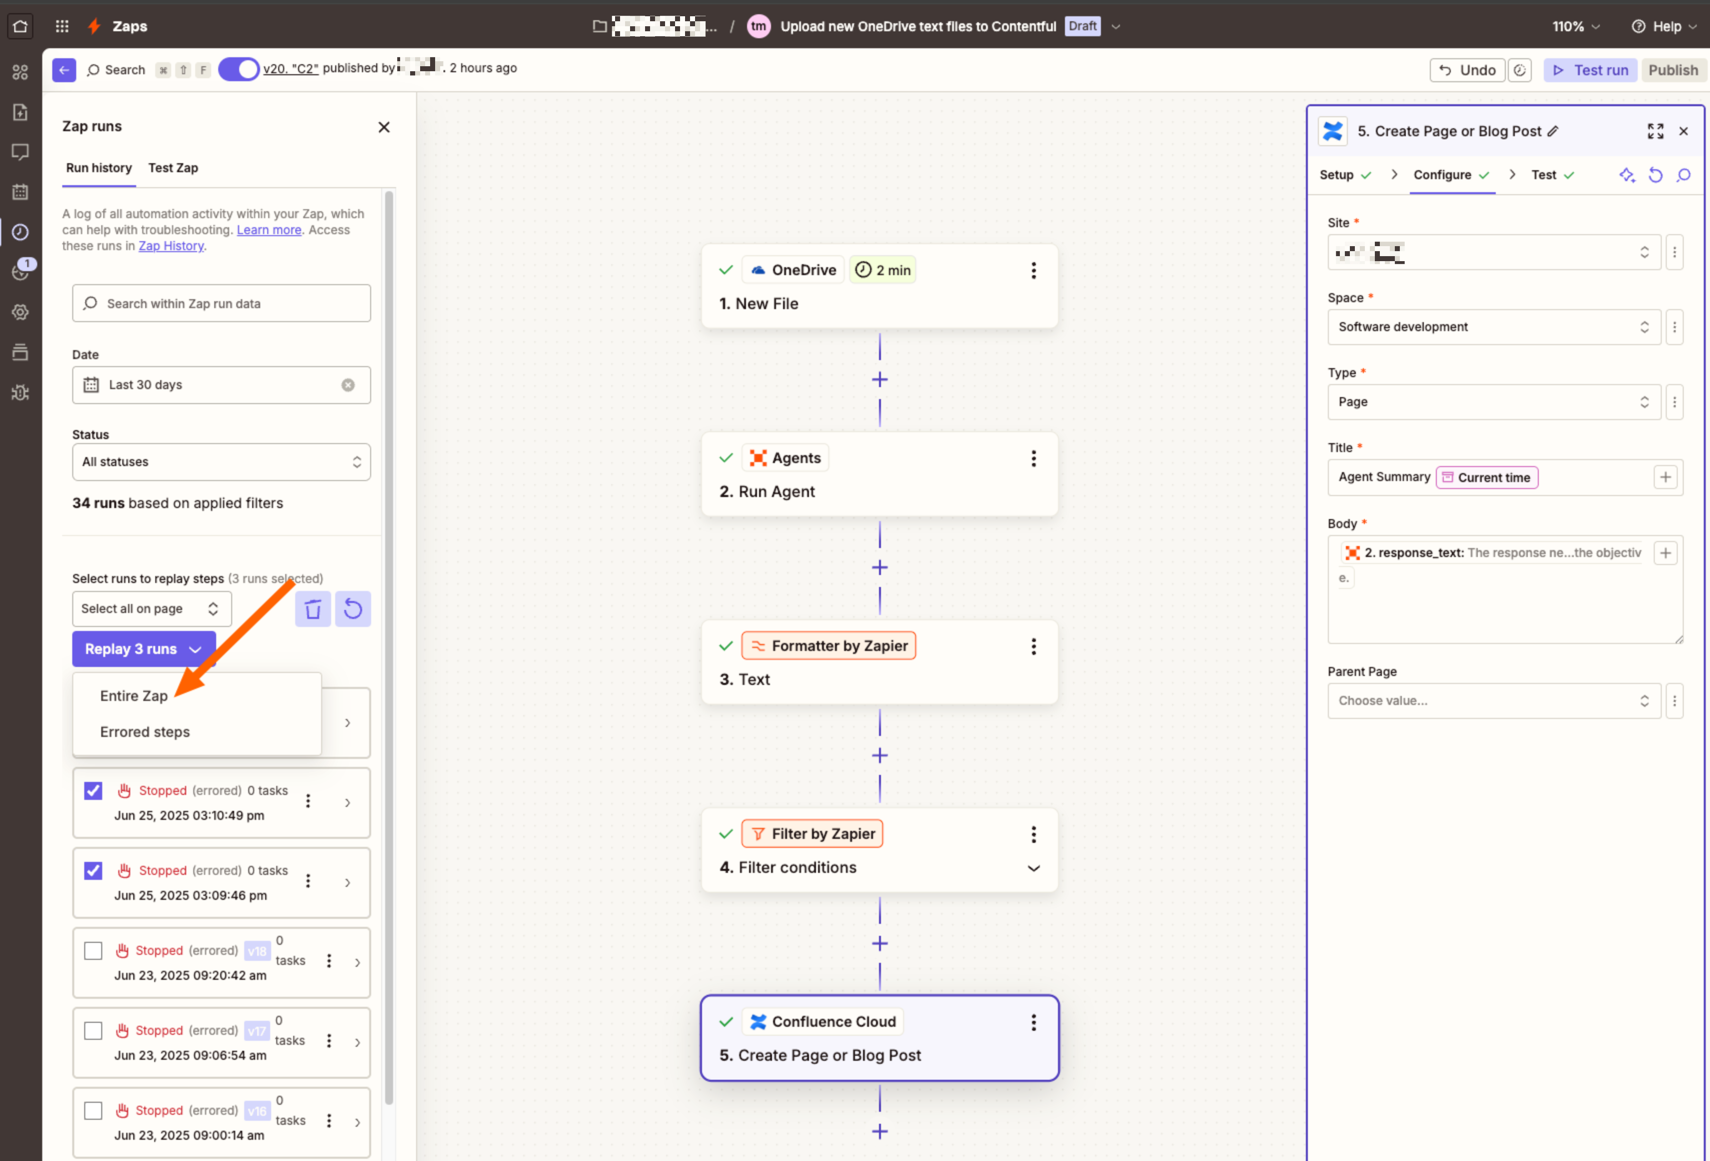1710x1161 pixels.
Task: Check the Jun 23 09:00:14 am run
Action: [x=93, y=1111]
